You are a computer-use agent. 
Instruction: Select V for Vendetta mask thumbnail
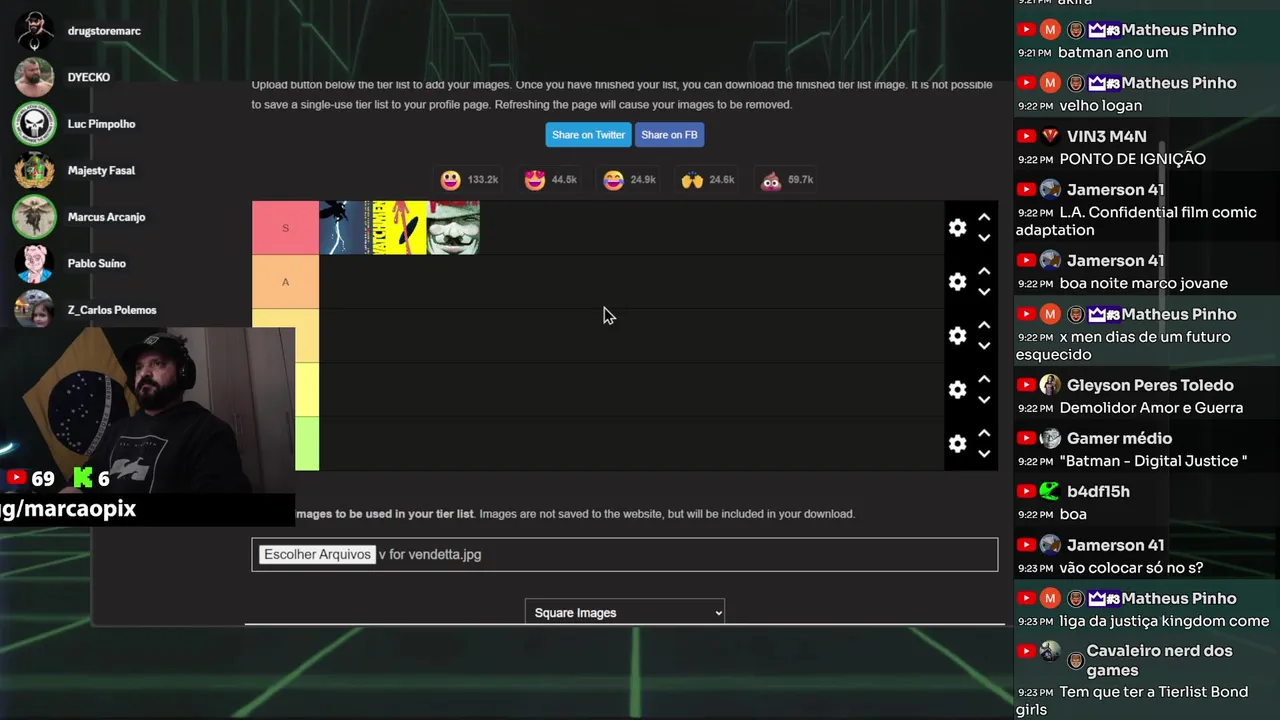(453, 228)
